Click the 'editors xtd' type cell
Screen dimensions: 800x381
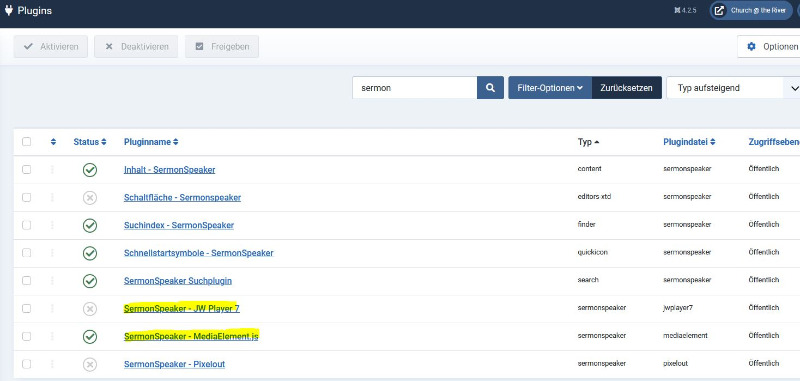click(594, 196)
